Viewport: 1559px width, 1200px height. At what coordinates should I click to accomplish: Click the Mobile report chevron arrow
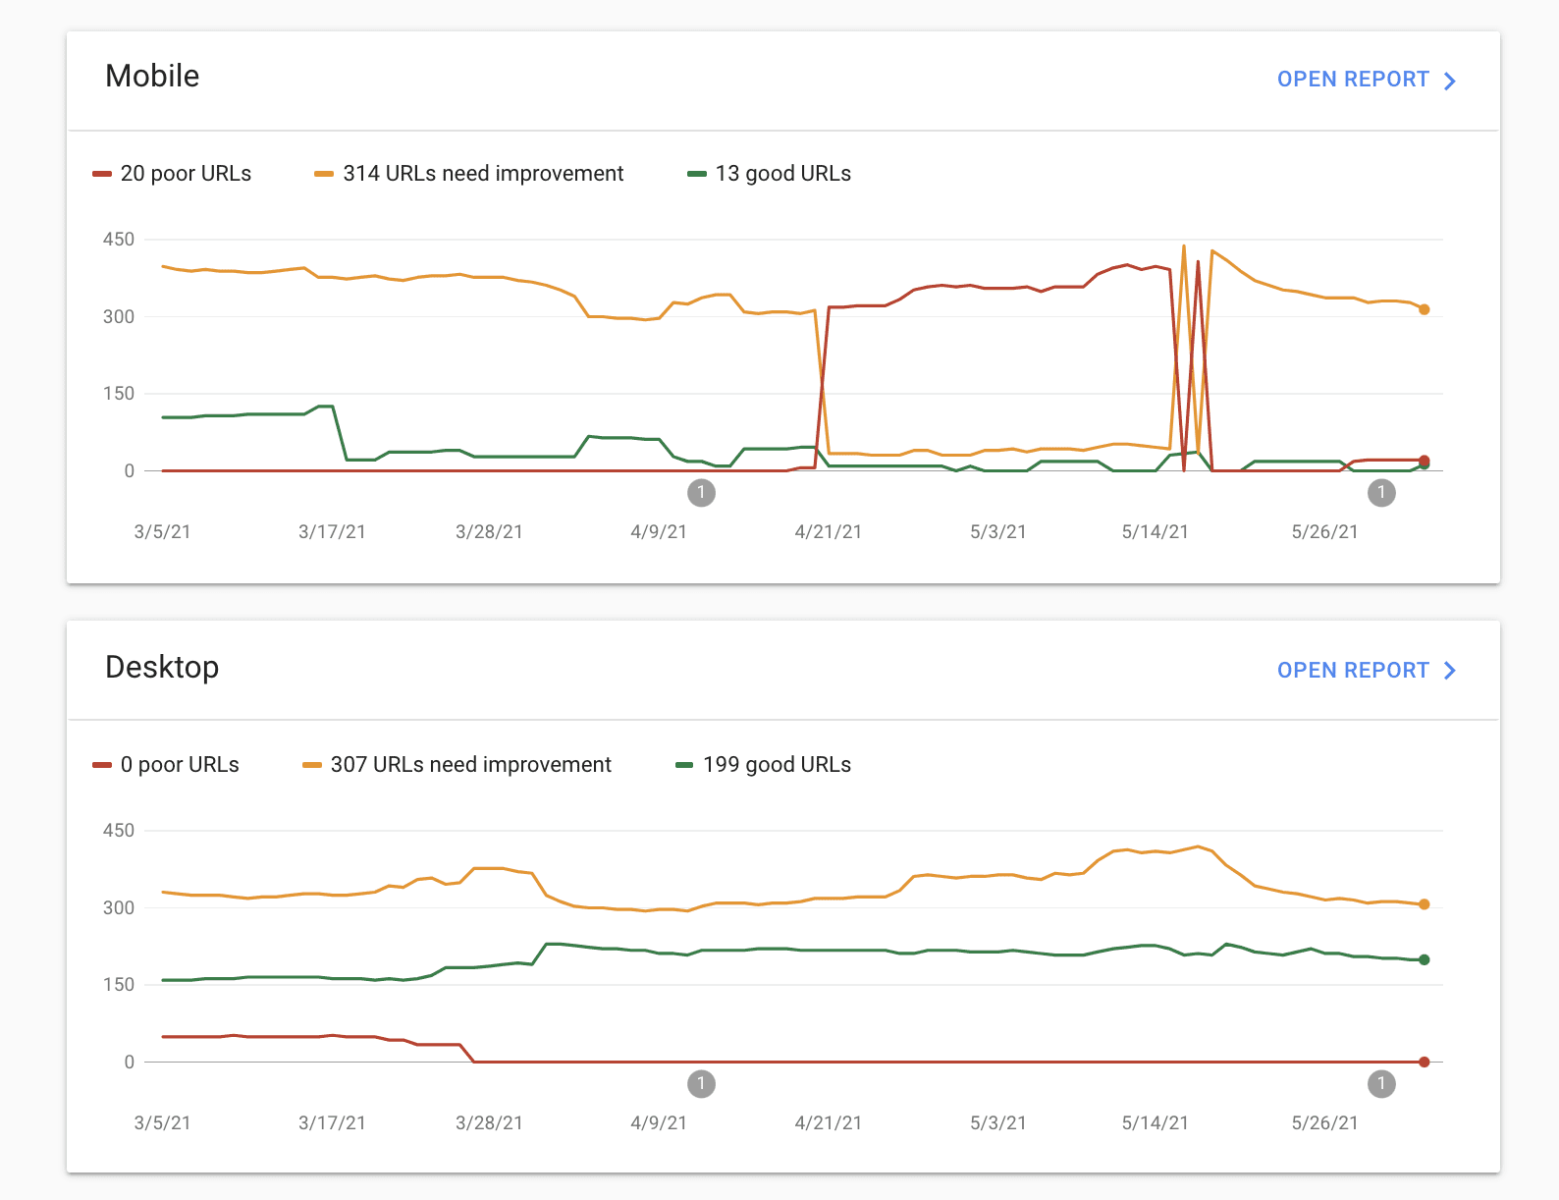coord(1450,81)
